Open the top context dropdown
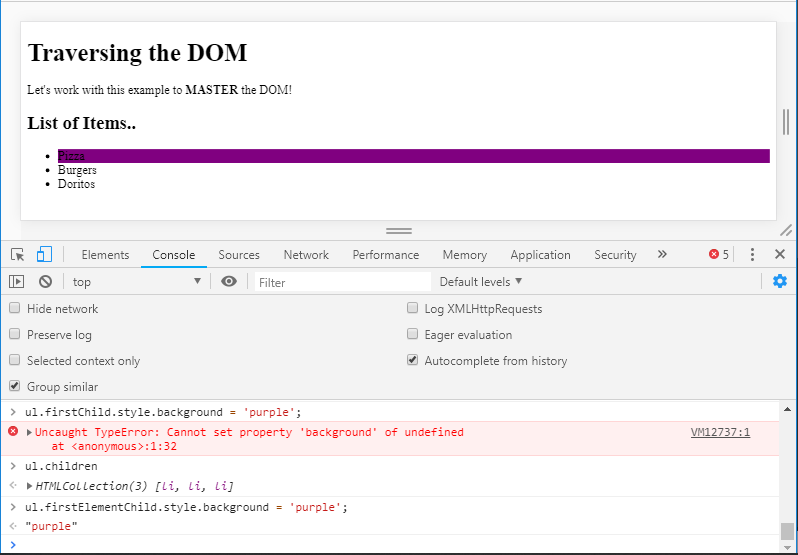Image resolution: width=798 pixels, height=555 pixels. (136, 282)
